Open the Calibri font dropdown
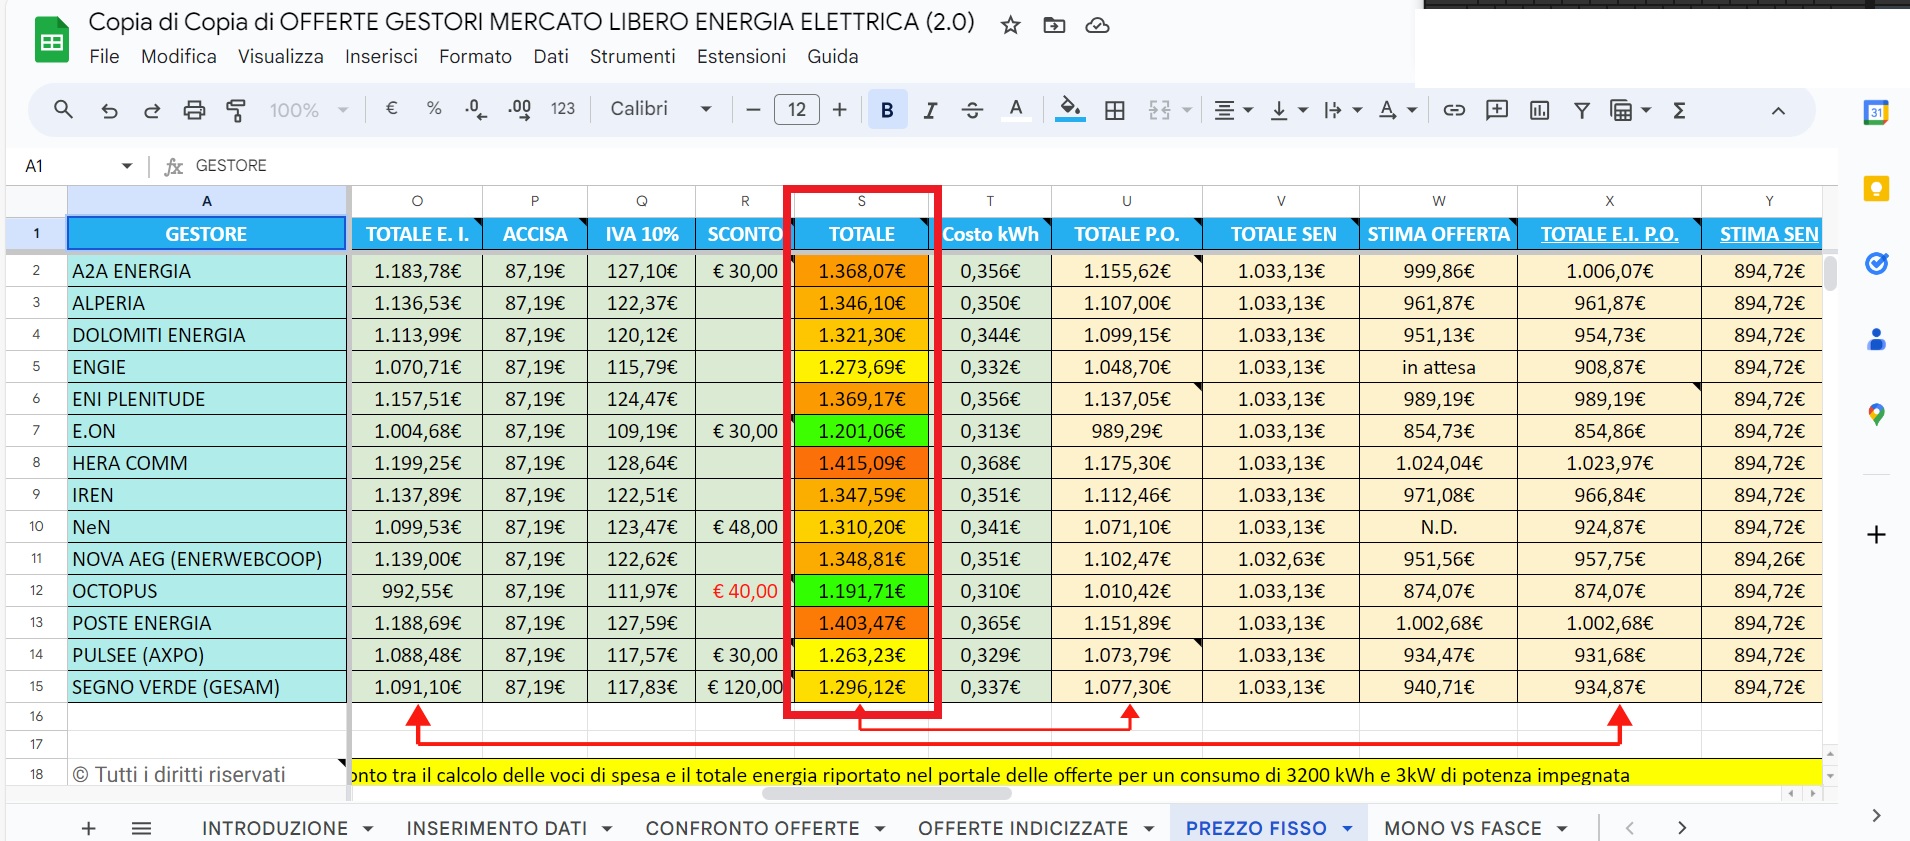1910x841 pixels. [661, 109]
